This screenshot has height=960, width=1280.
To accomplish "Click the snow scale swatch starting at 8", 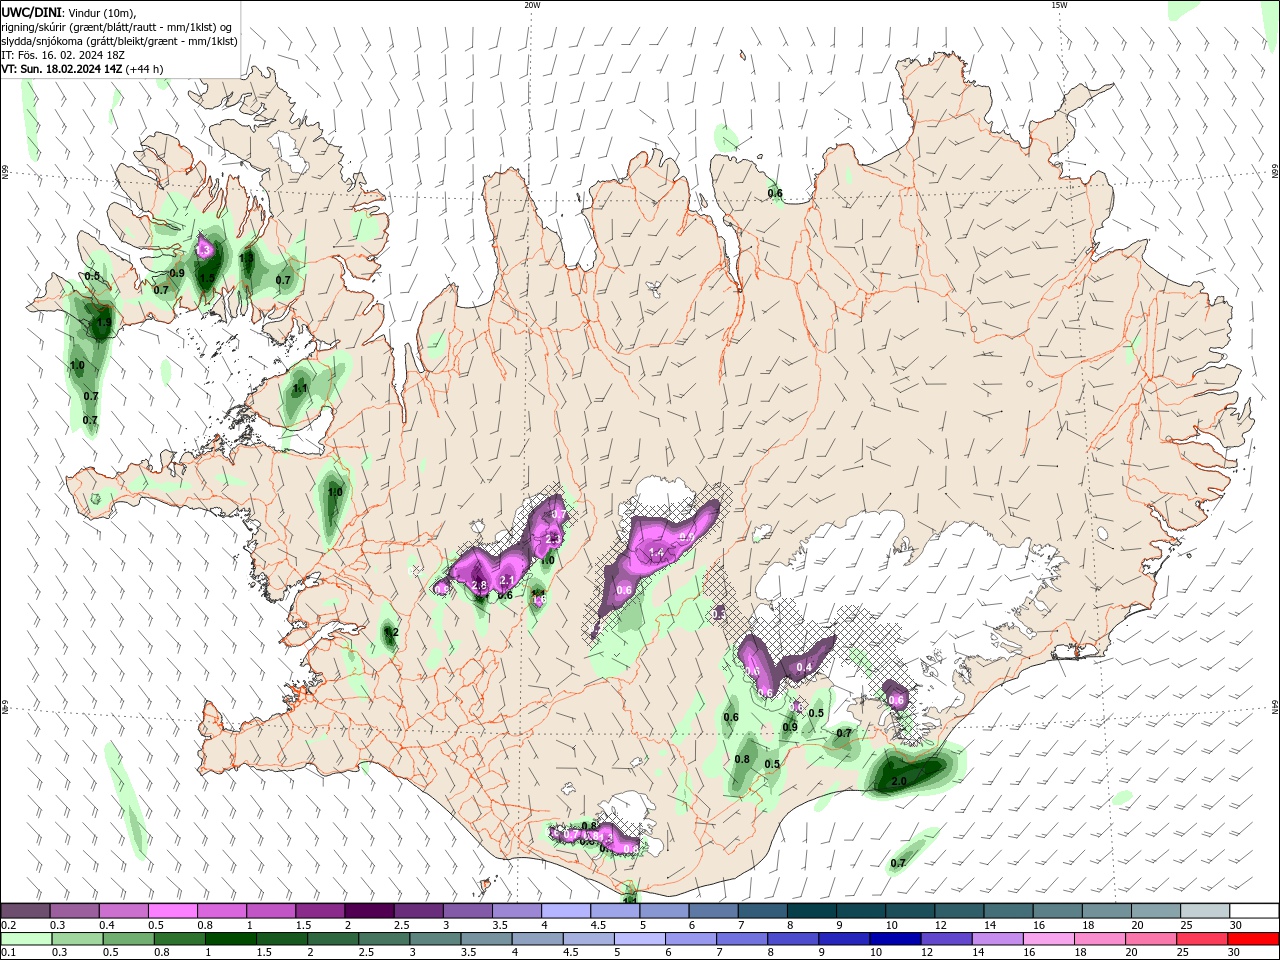I will point(812,911).
